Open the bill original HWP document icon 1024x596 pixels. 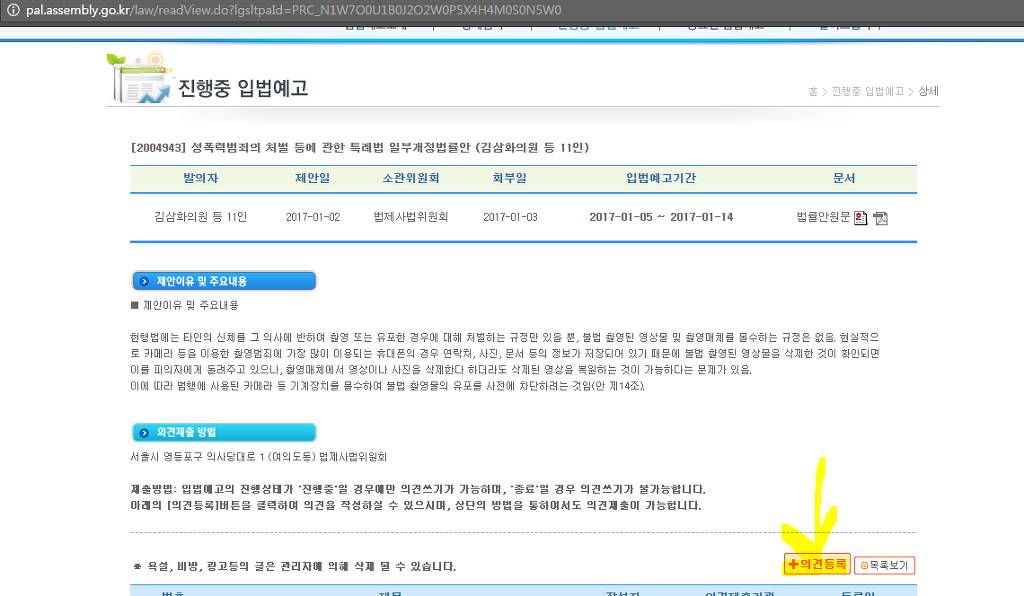pos(859,217)
